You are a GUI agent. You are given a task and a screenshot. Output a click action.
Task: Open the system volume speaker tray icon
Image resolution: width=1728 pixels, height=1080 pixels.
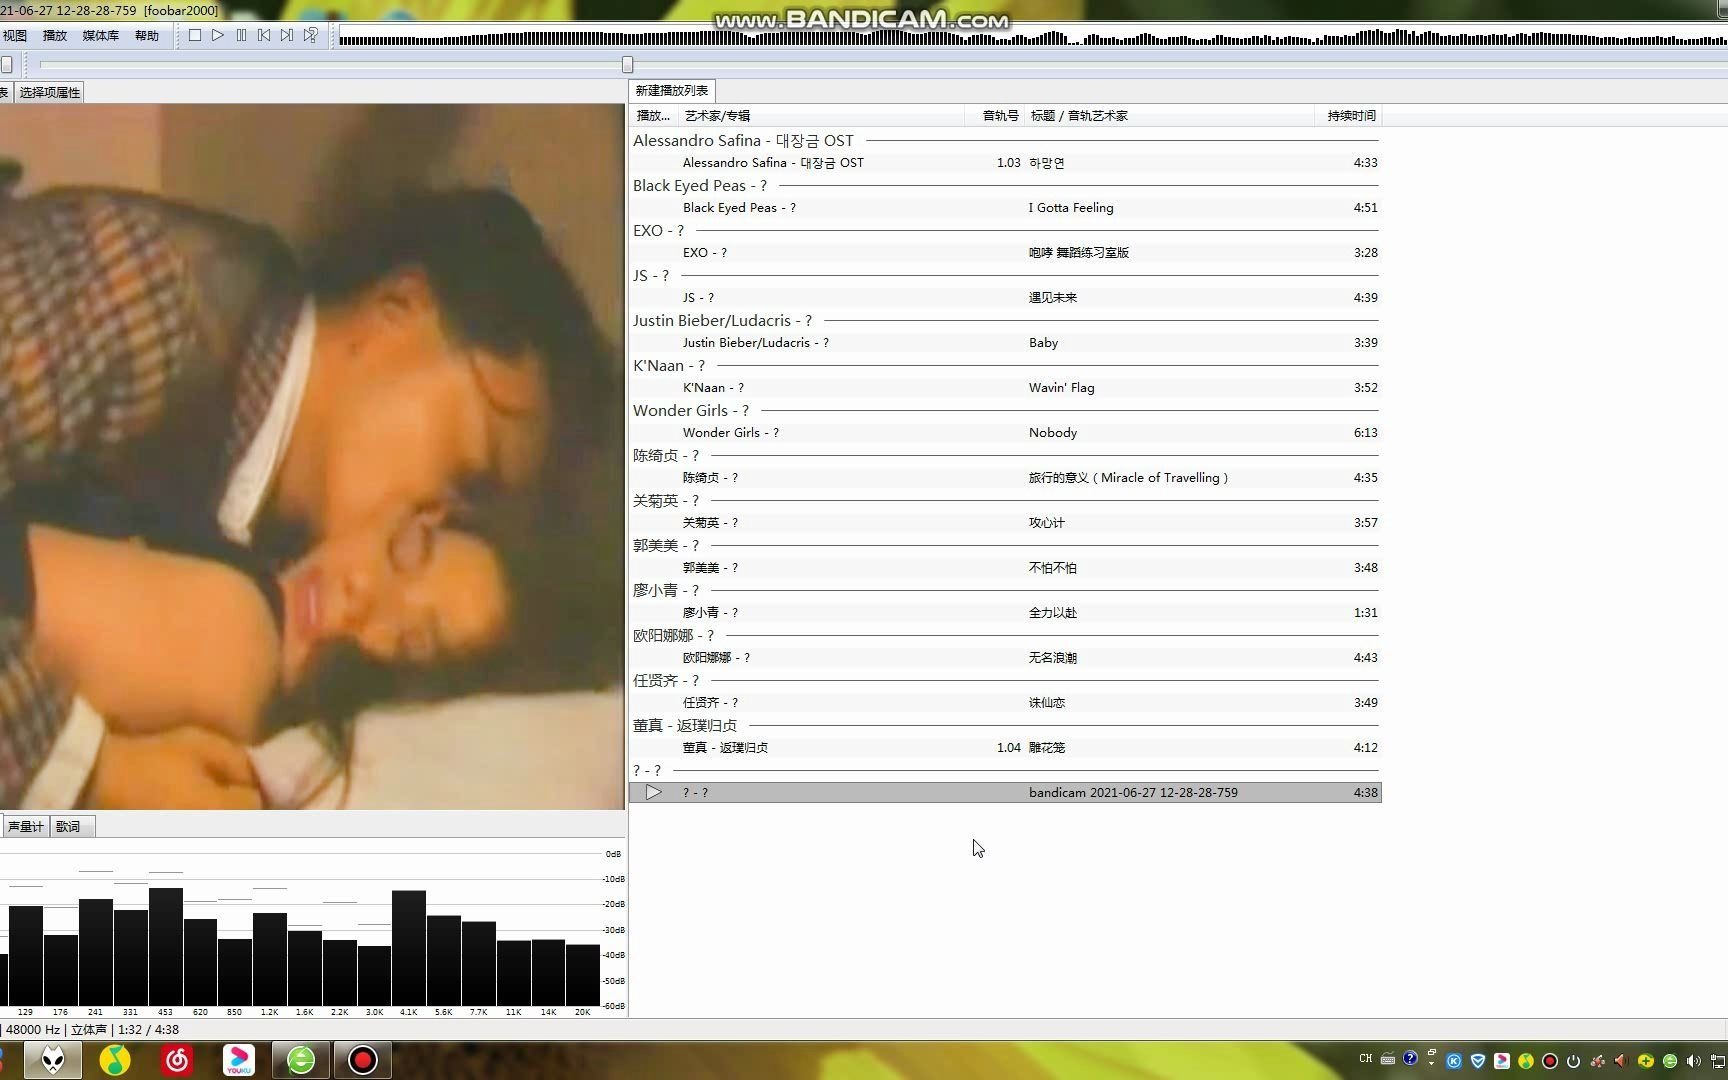pyautogui.click(x=1694, y=1061)
